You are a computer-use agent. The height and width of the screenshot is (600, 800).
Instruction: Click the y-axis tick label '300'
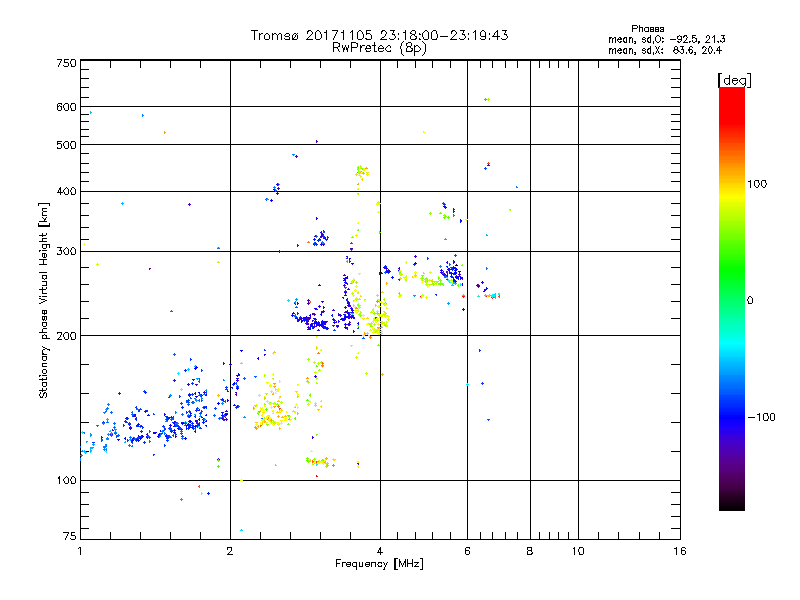pos(66,252)
